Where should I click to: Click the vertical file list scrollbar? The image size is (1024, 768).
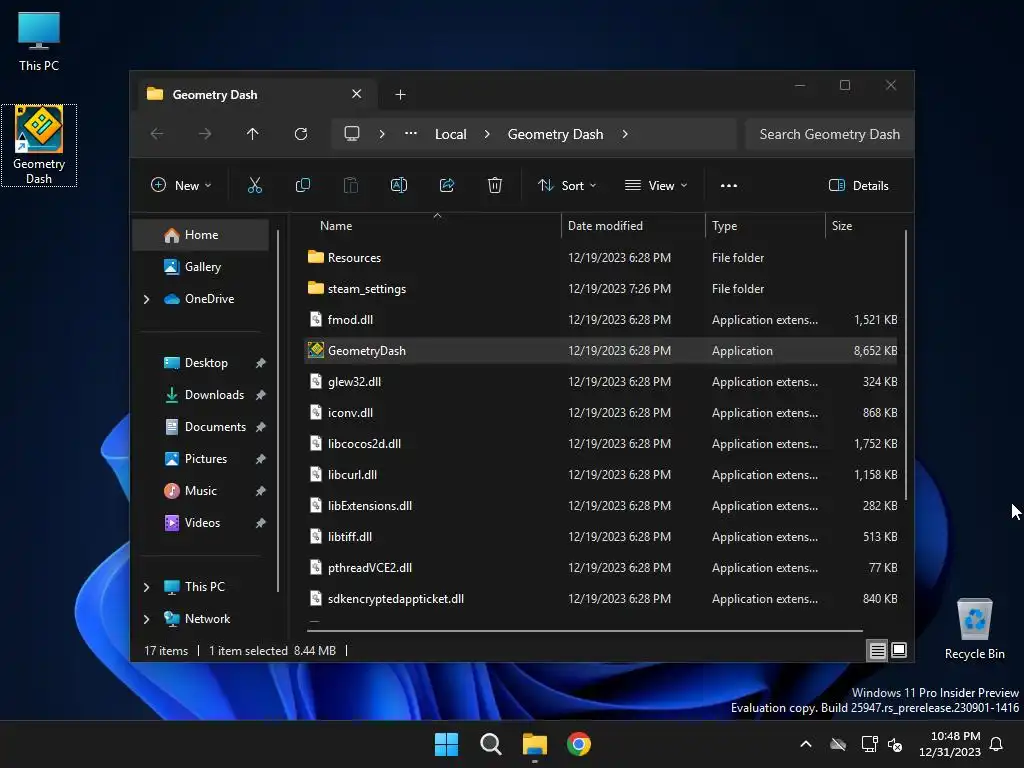click(x=906, y=364)
